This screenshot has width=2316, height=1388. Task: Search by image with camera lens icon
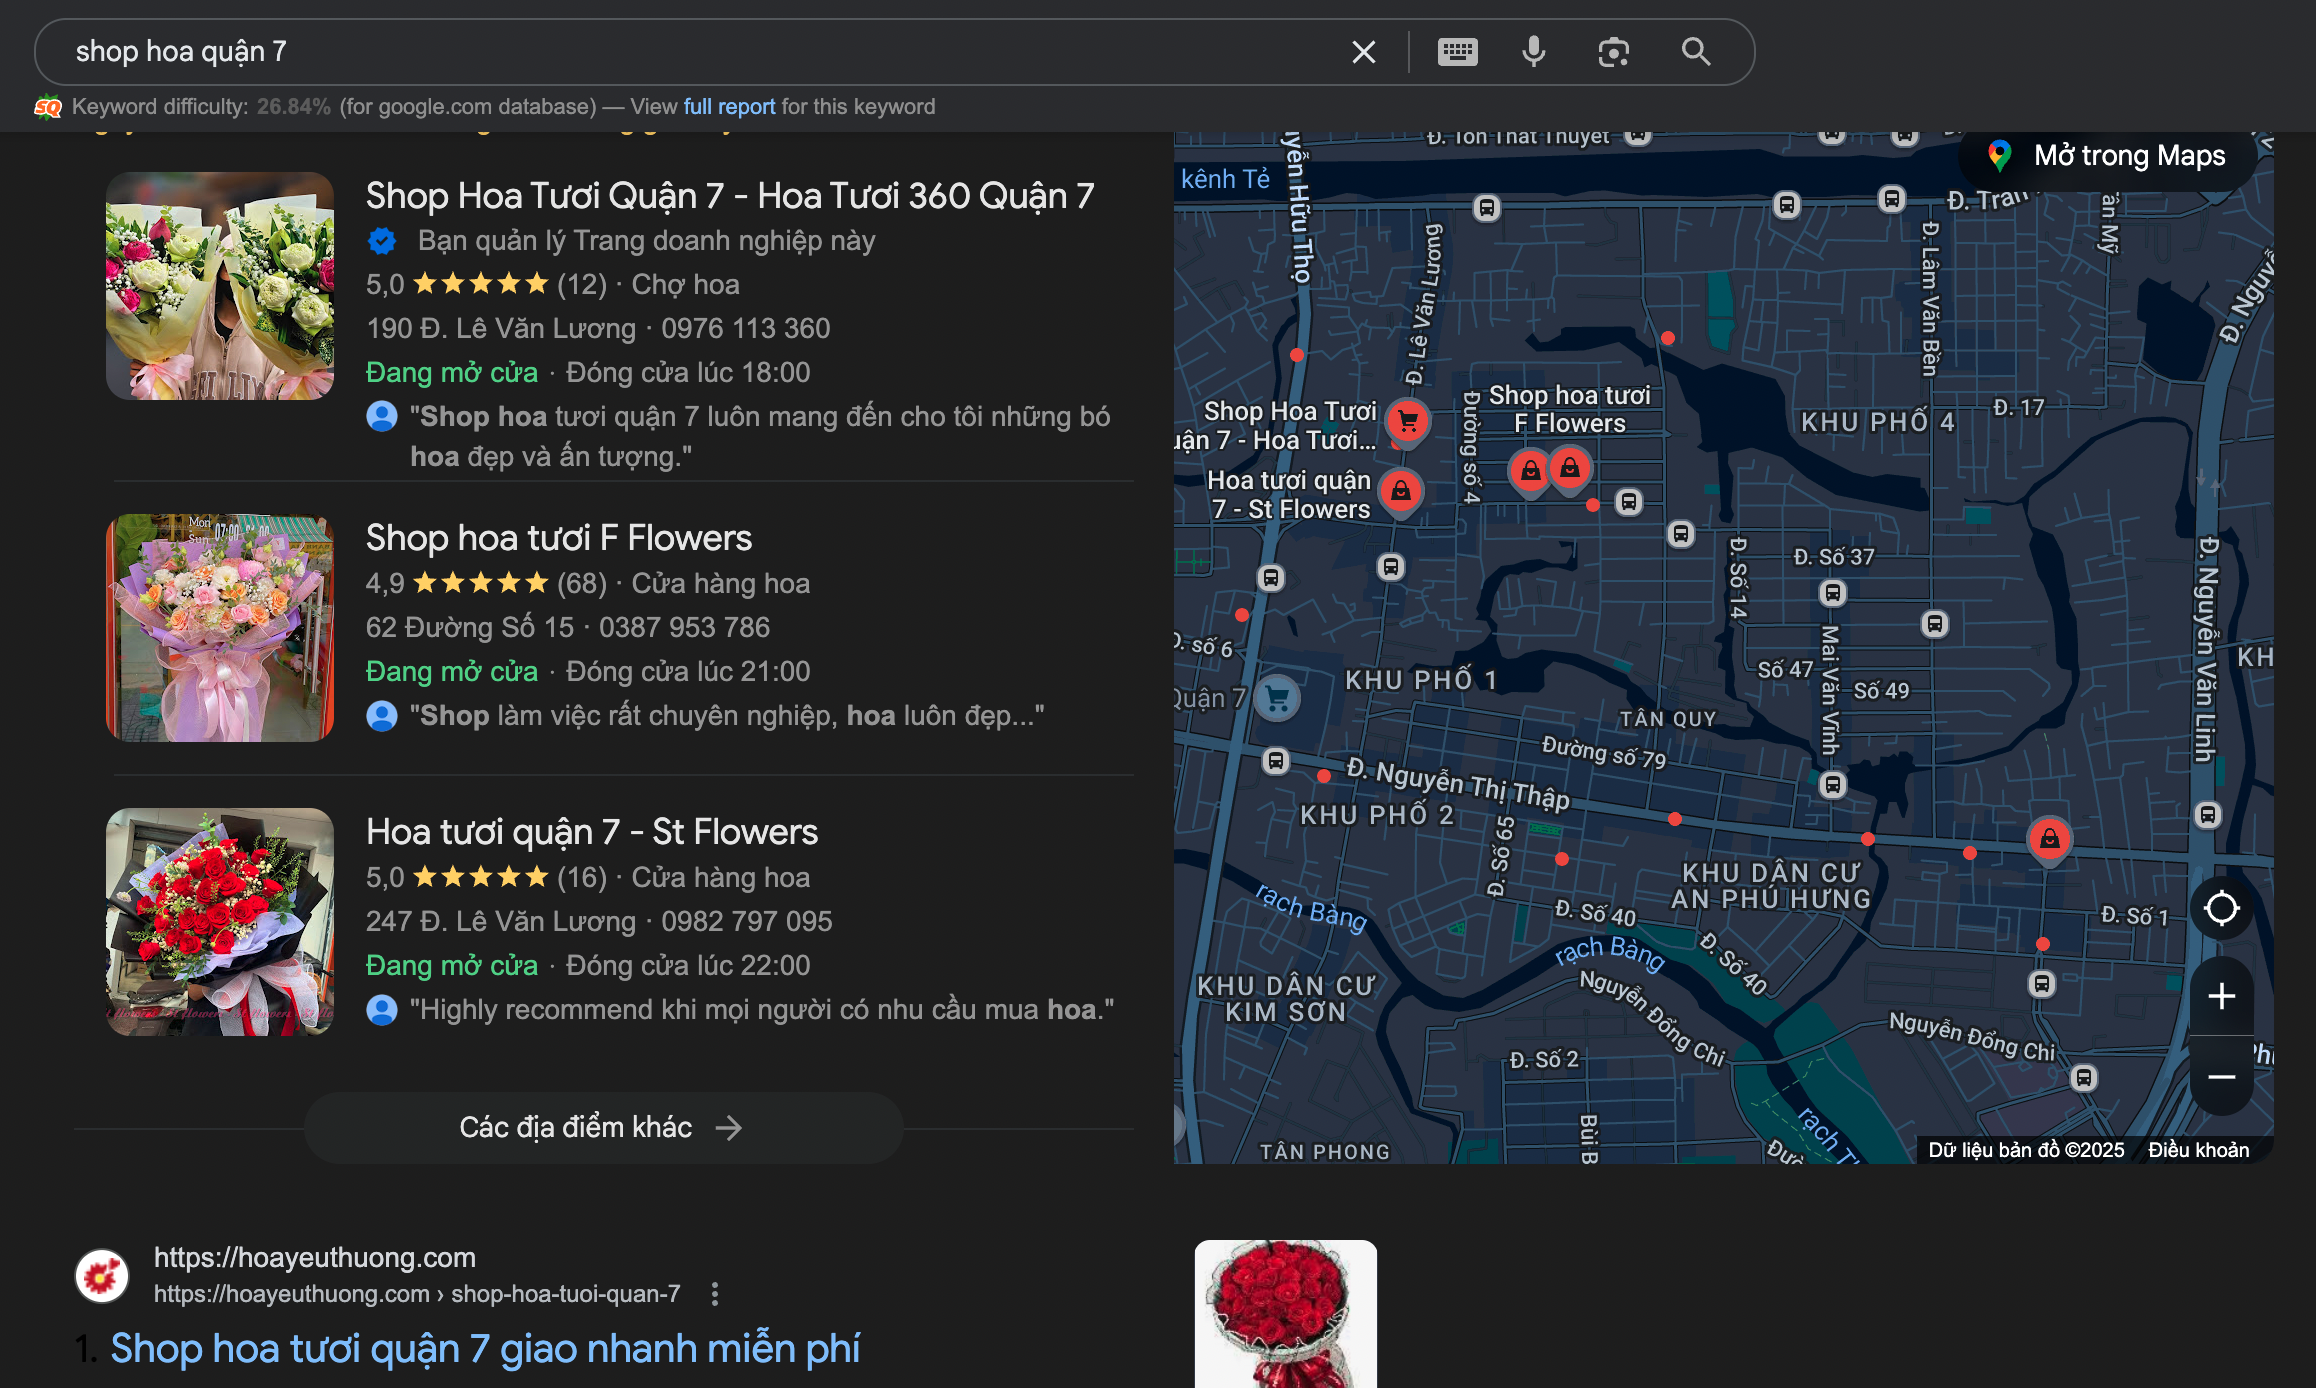pos(1613,52)
